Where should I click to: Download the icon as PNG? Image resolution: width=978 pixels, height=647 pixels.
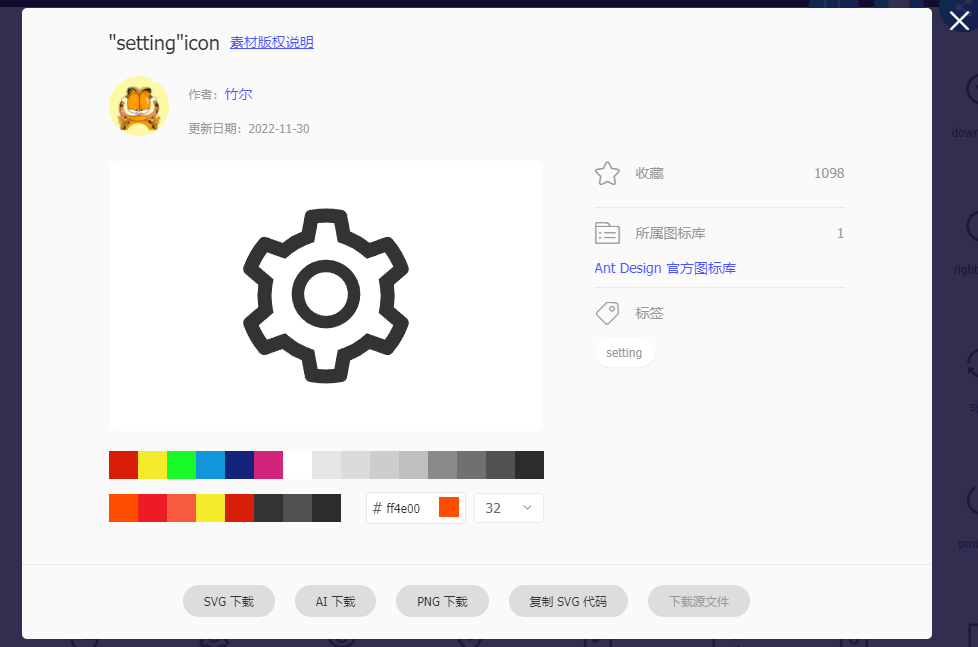442,601
